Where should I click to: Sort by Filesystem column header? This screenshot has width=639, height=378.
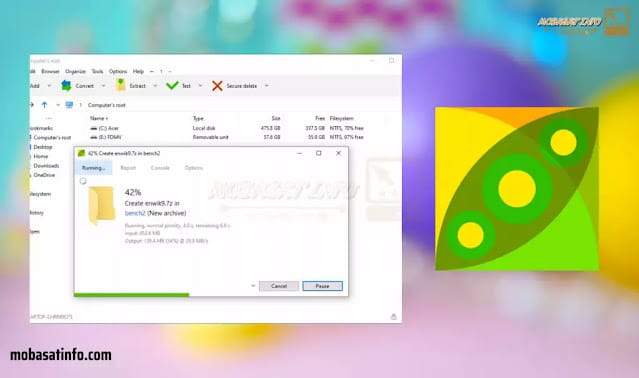(342, 118)
